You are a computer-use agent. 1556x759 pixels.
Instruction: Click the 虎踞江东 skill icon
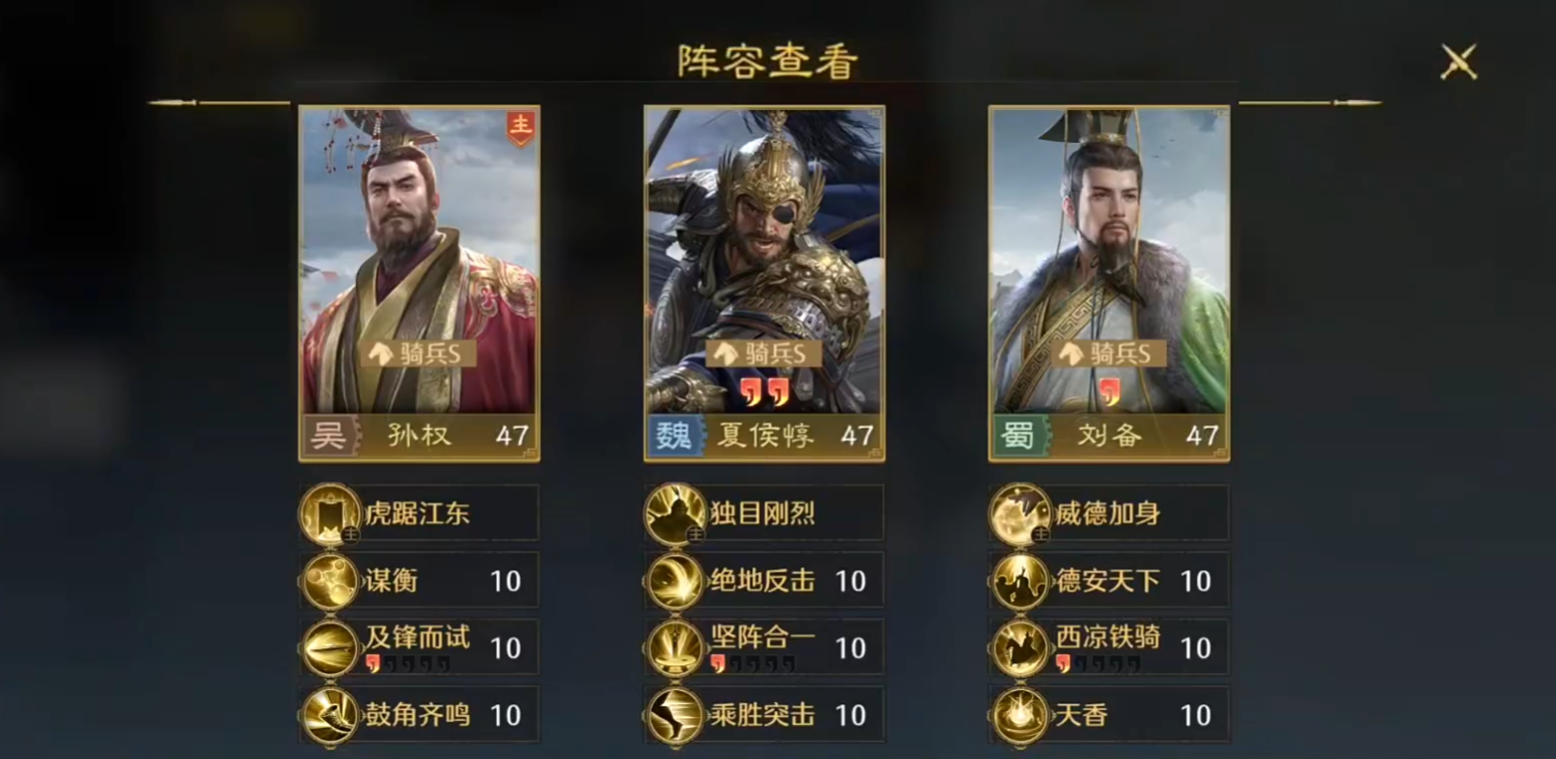coord(331,515)
